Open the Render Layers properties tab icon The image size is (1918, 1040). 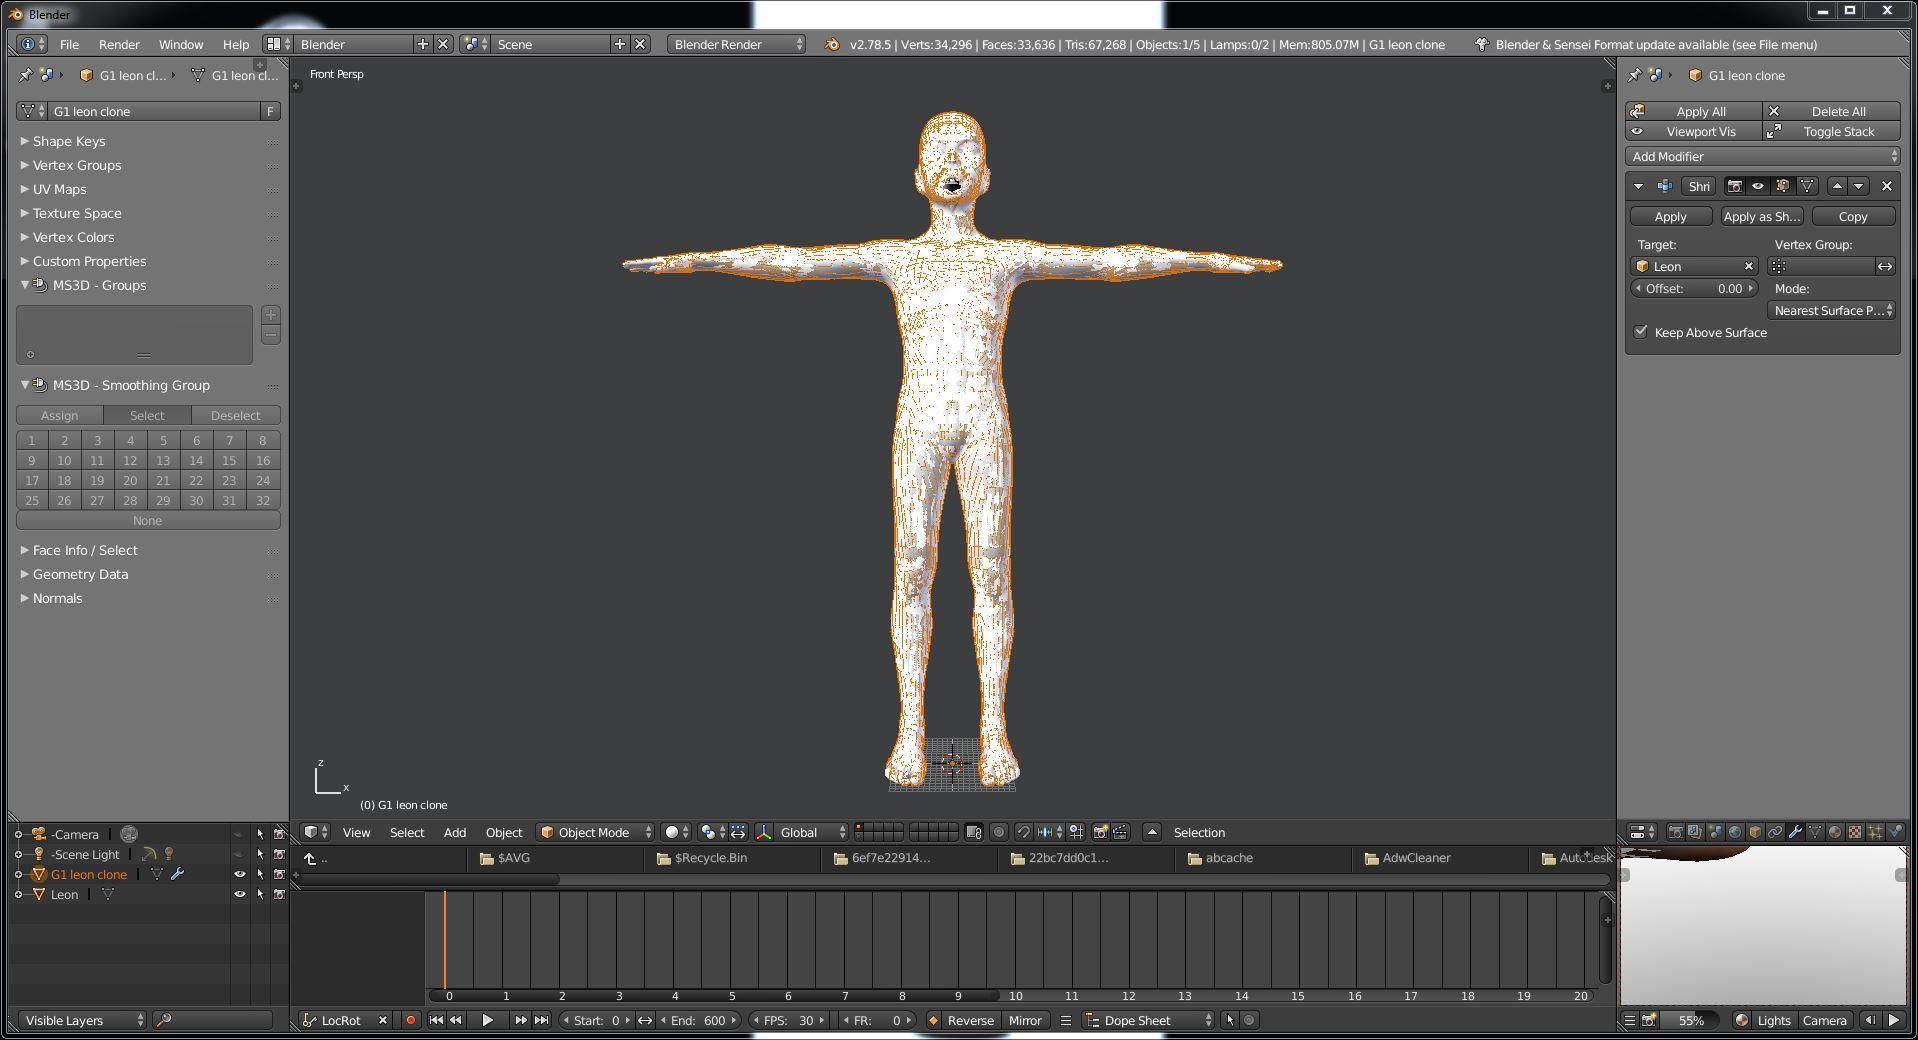(x=1695, y=832)
